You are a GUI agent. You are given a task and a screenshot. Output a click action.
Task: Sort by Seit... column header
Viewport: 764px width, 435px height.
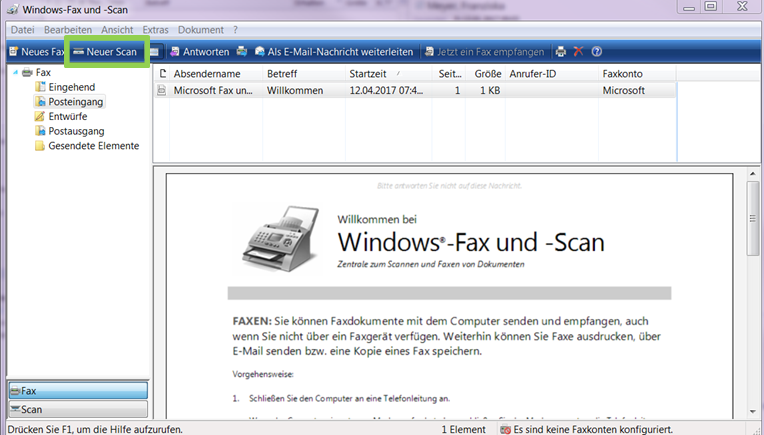[x=449, y=74]
